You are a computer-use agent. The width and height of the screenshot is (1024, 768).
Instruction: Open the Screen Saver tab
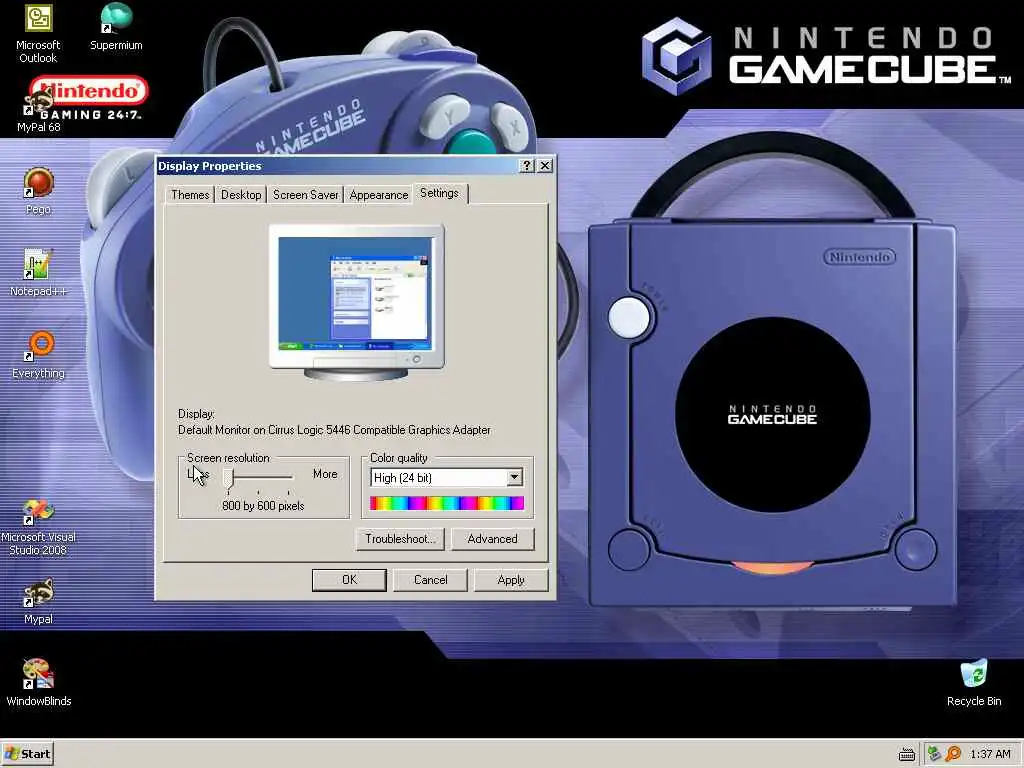[x=306, y=195]
